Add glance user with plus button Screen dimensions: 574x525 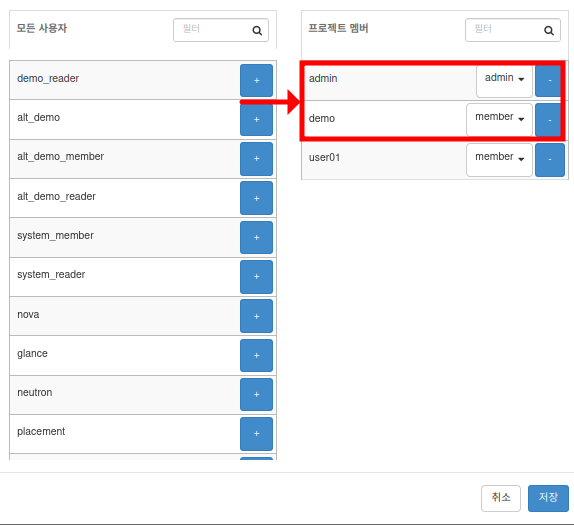click(x=256, y=355)
